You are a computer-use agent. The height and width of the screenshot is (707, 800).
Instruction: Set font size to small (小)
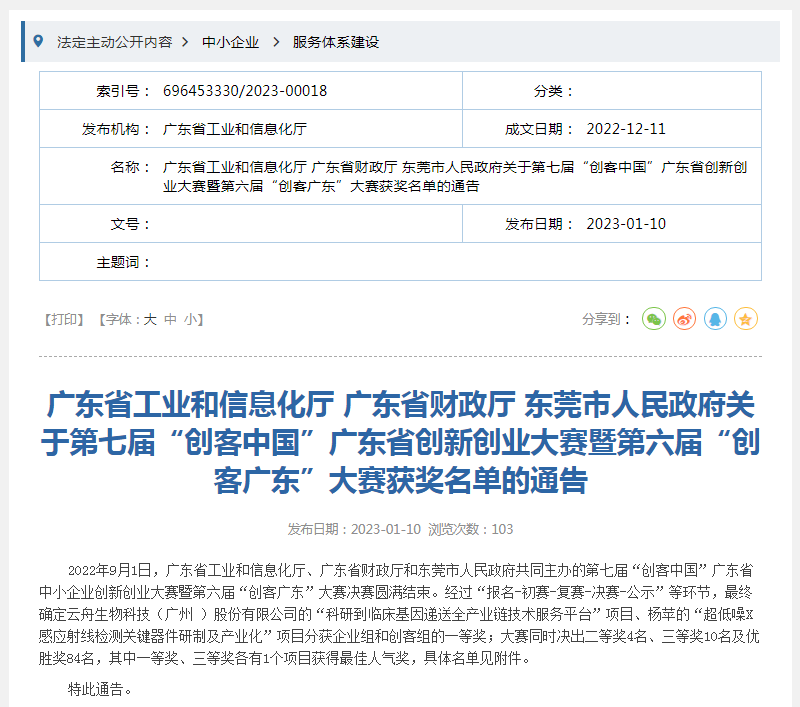[x=190, y=319]
